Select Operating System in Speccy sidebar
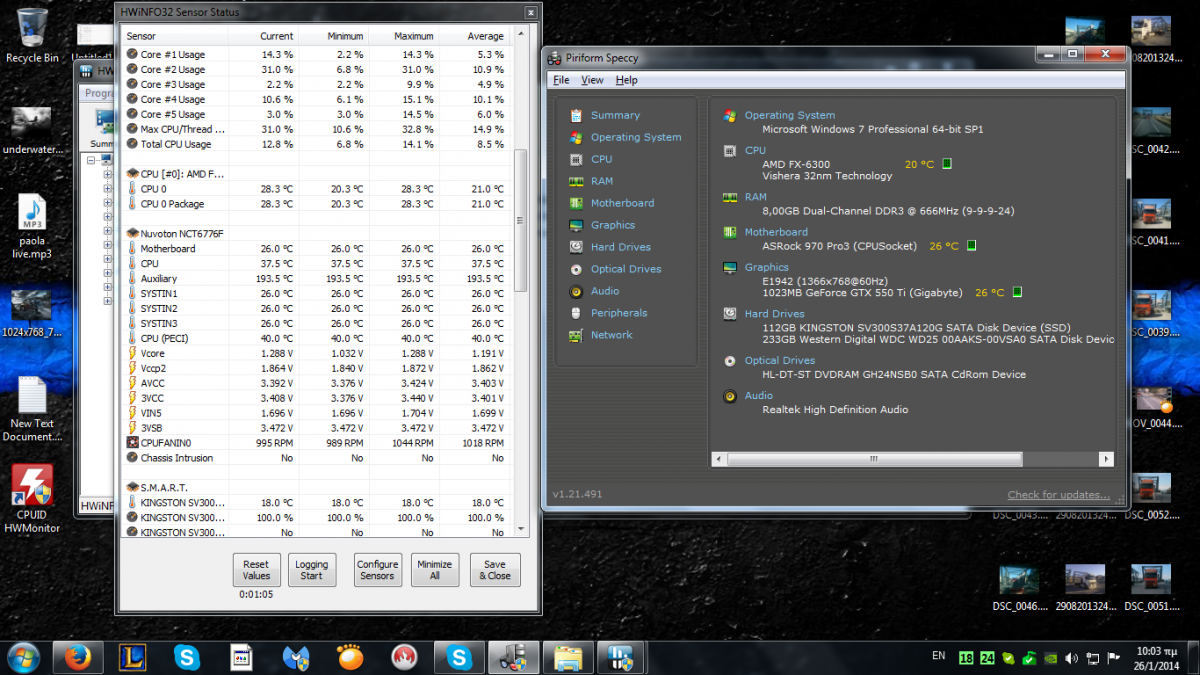Screen dimensions: 1200x675 (x=634, y=137)
